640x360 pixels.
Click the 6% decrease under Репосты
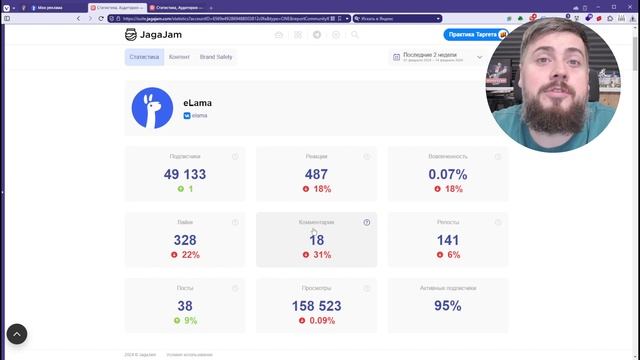tap(448, 255)
